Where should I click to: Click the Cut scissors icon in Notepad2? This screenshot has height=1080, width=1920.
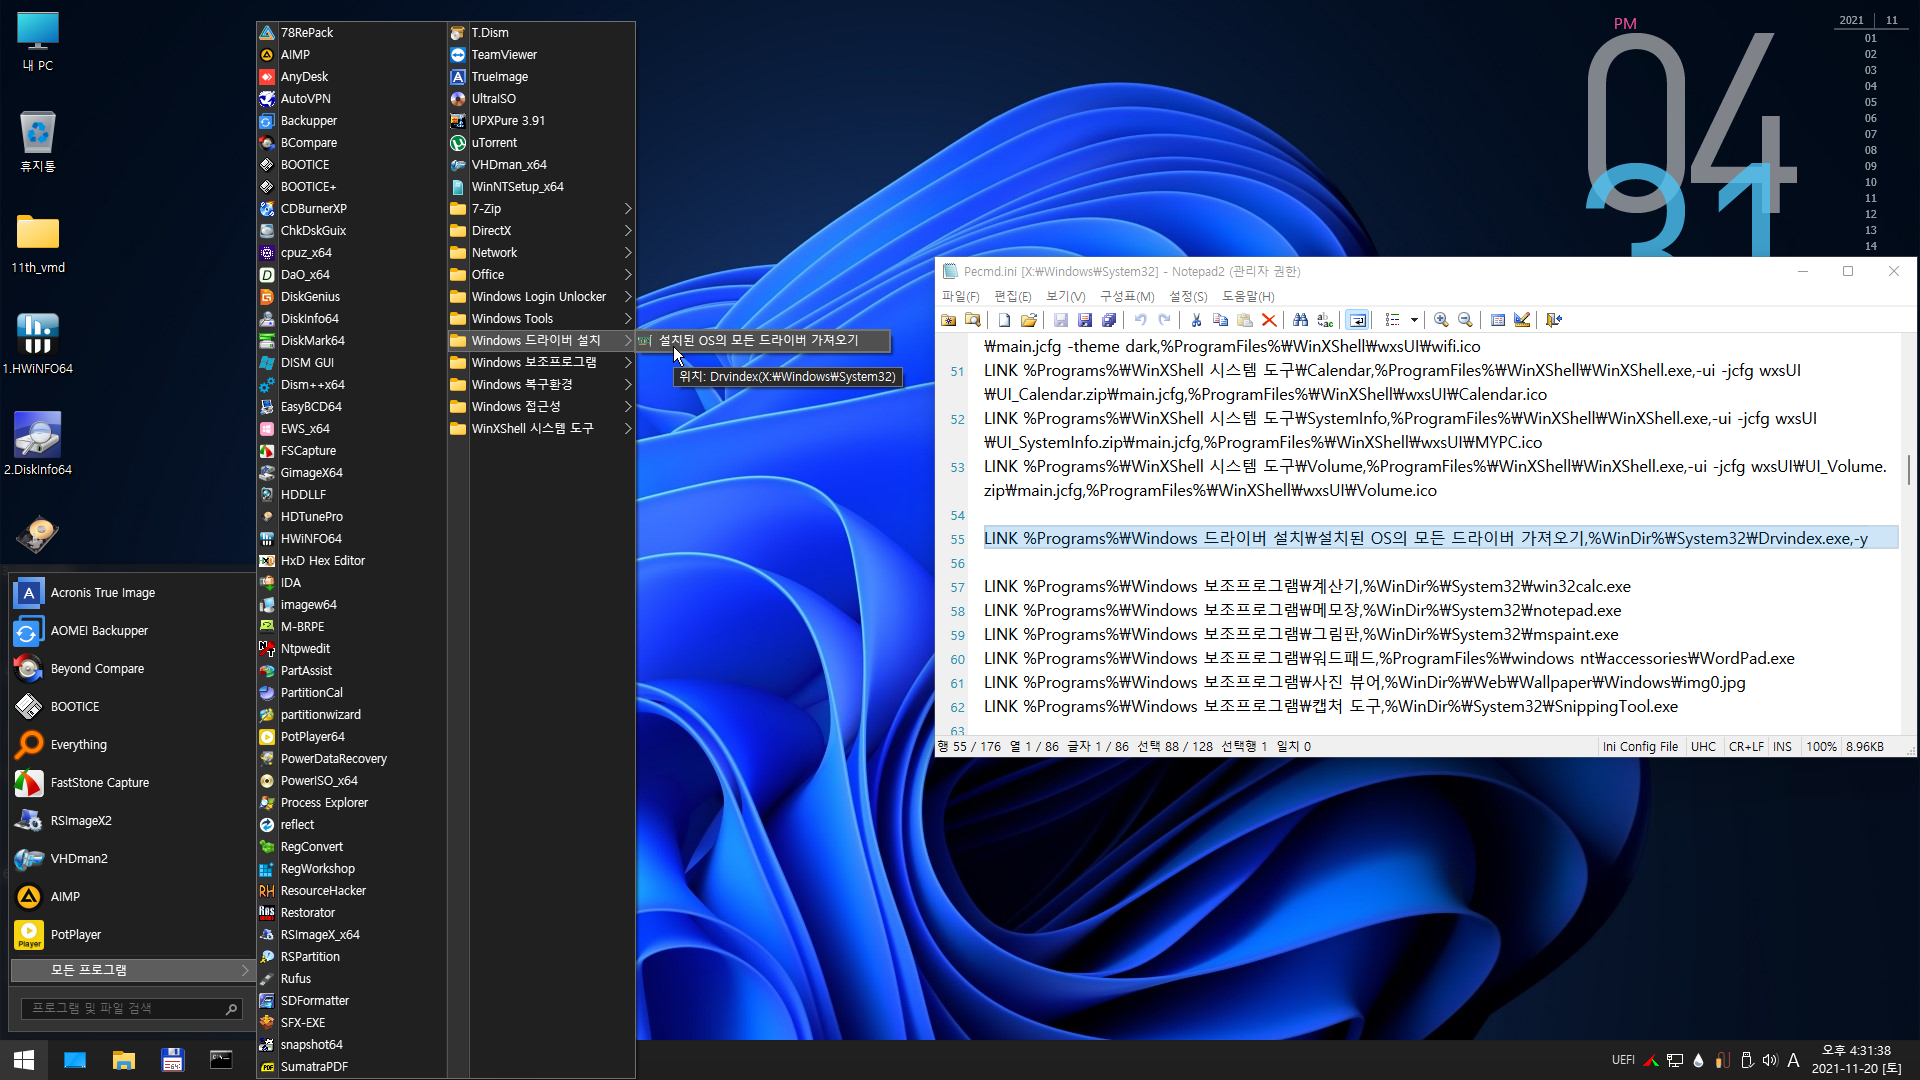click(1196, 320)
